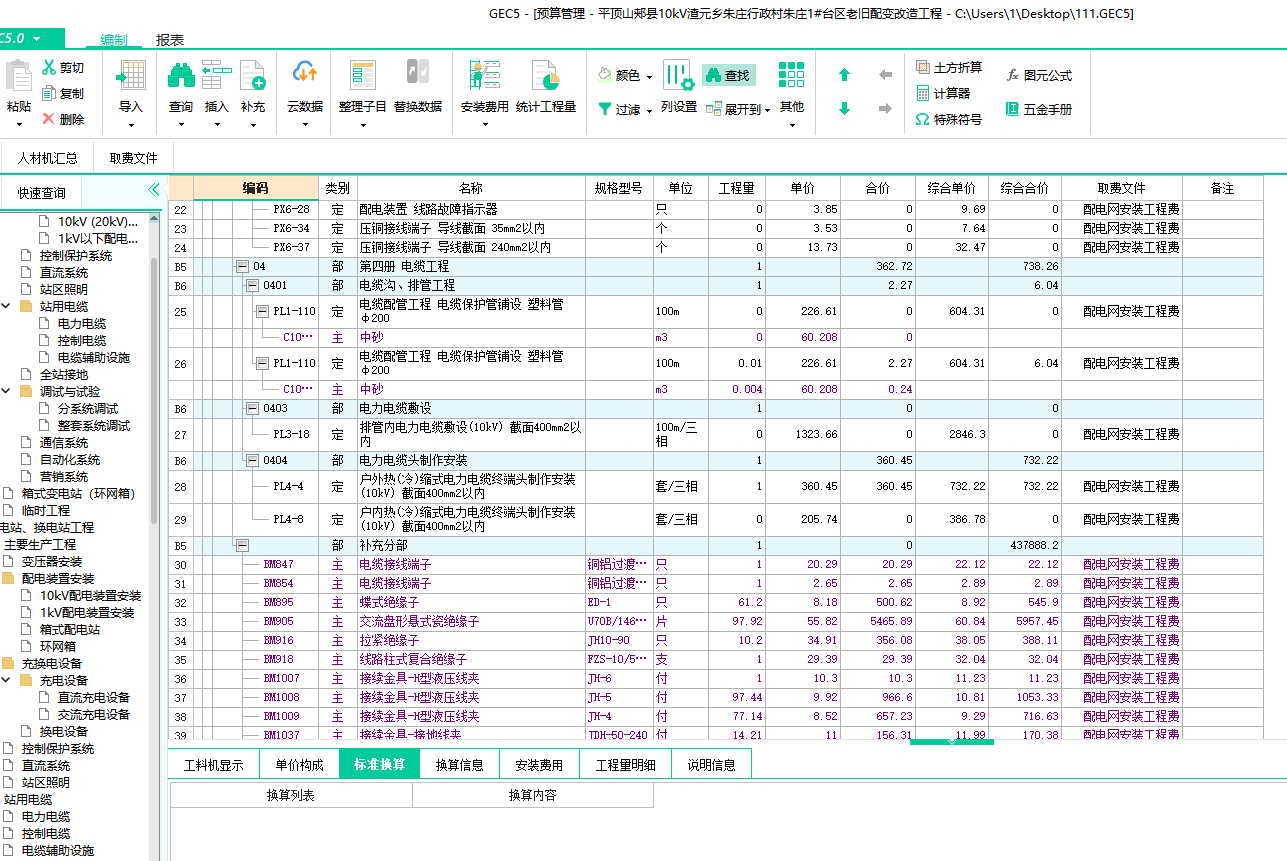This screenshot has height=861, width=1287.
Task: Open the 安装费用 bottom tab
Action: tap(539, 765)
